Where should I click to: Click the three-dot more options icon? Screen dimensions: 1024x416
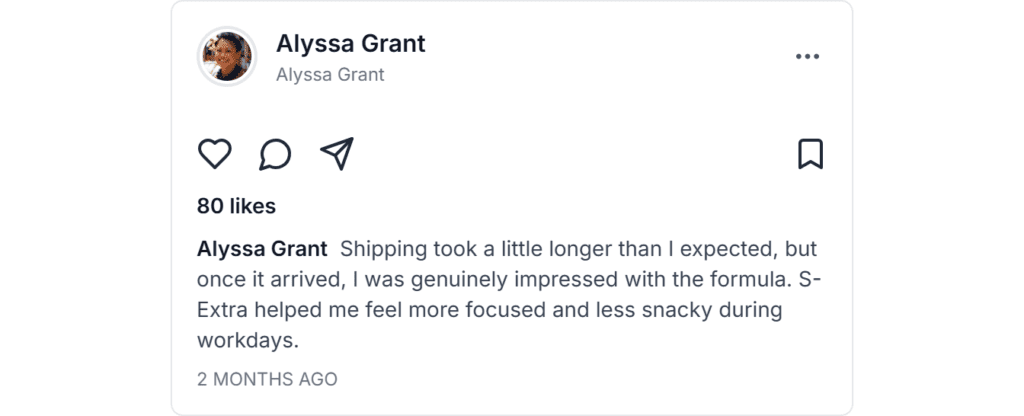point(807,57)
